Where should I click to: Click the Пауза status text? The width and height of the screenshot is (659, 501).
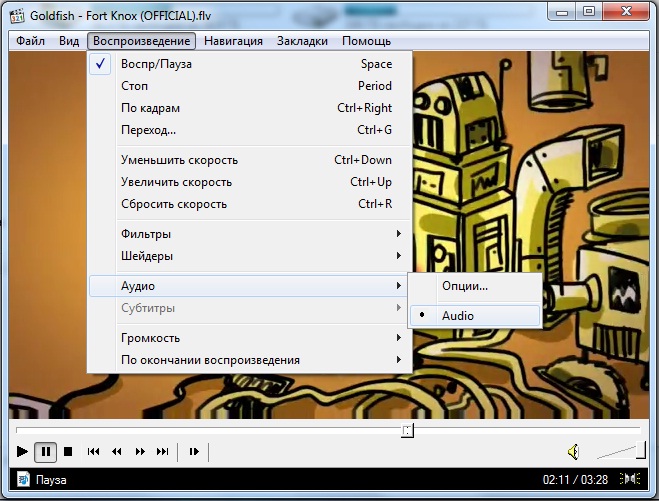coord(51,480)
